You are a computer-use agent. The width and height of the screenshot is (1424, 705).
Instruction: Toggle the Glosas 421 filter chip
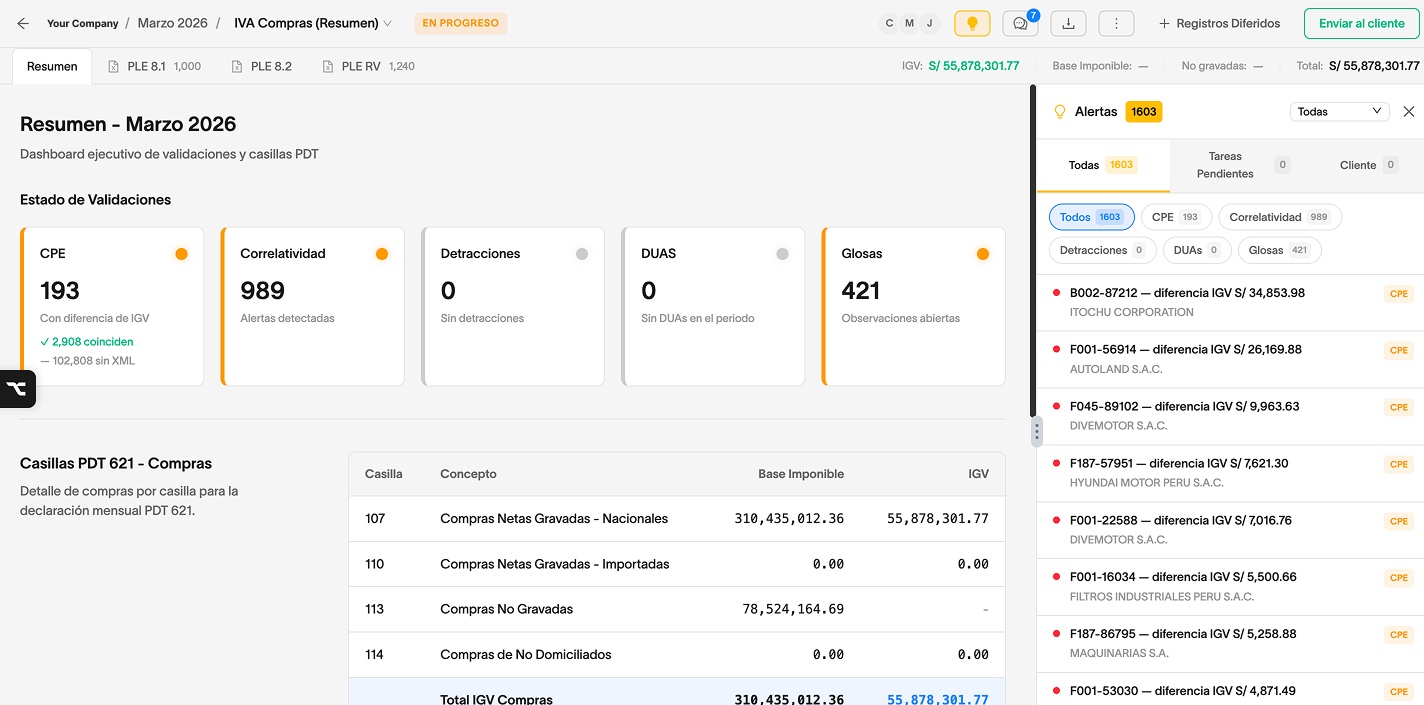pos(1279,250)
